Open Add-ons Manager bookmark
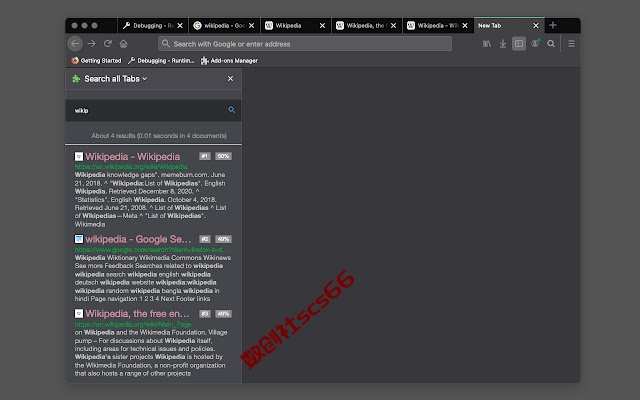 pyautogui.click(x=229, y=60)
